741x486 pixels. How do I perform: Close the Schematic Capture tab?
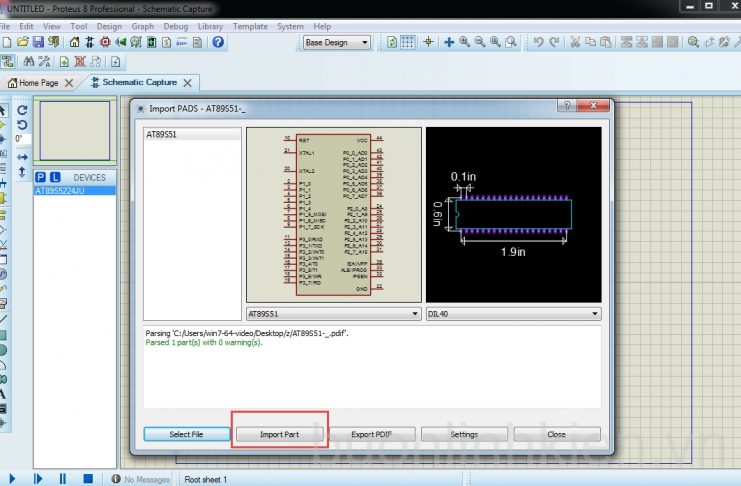click(x=188, y=83)
